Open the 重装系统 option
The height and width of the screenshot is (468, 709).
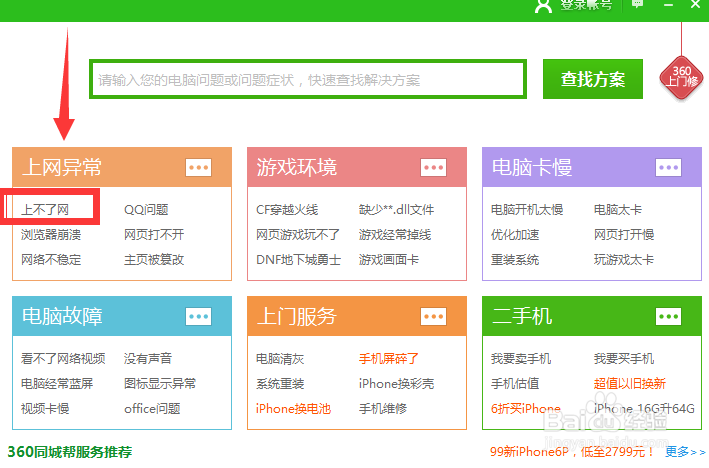[515, 260]
